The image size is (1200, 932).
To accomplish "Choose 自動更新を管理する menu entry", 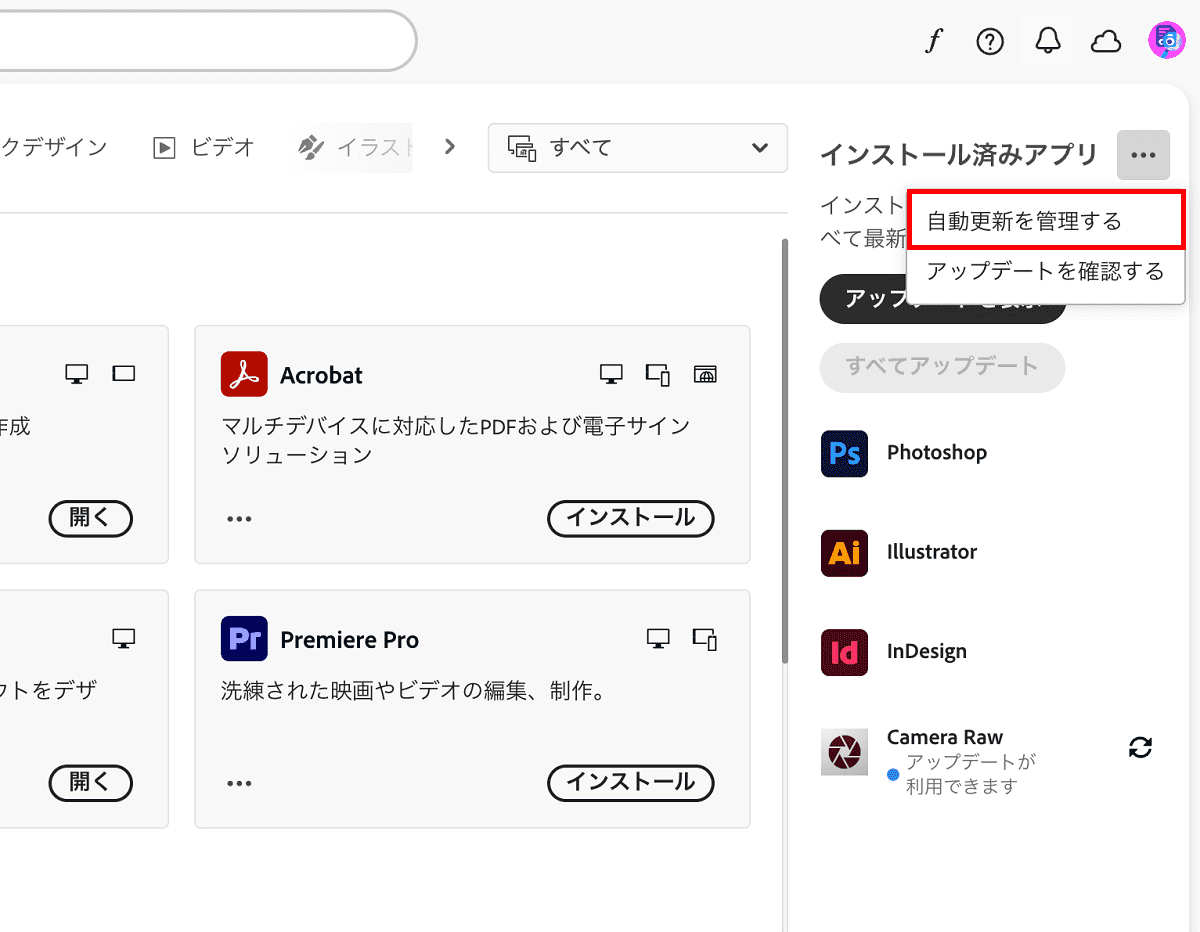I will click(x=1046, y=220).
